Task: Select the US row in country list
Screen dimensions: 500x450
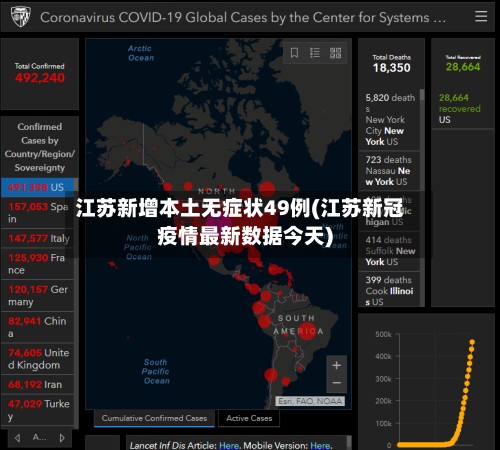Action: [37, 187]
